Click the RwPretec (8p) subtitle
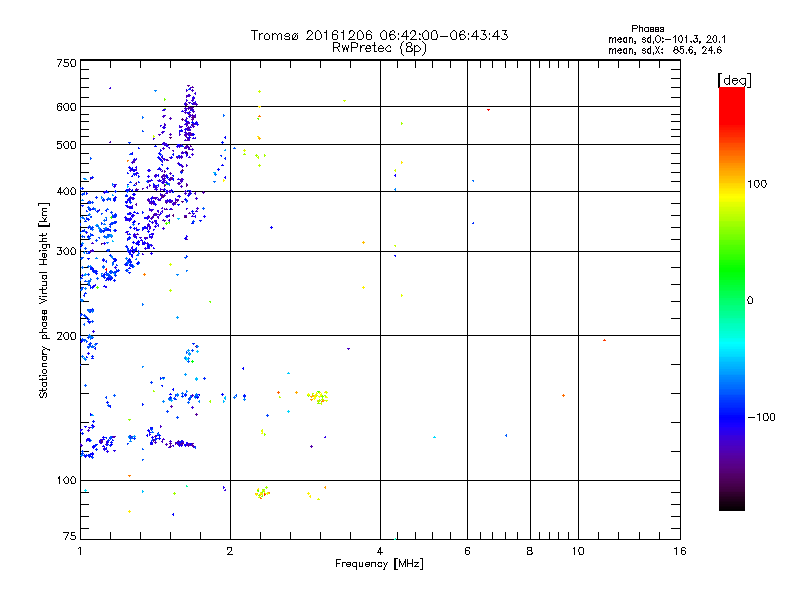800x600 pixels. pos(379,48)
